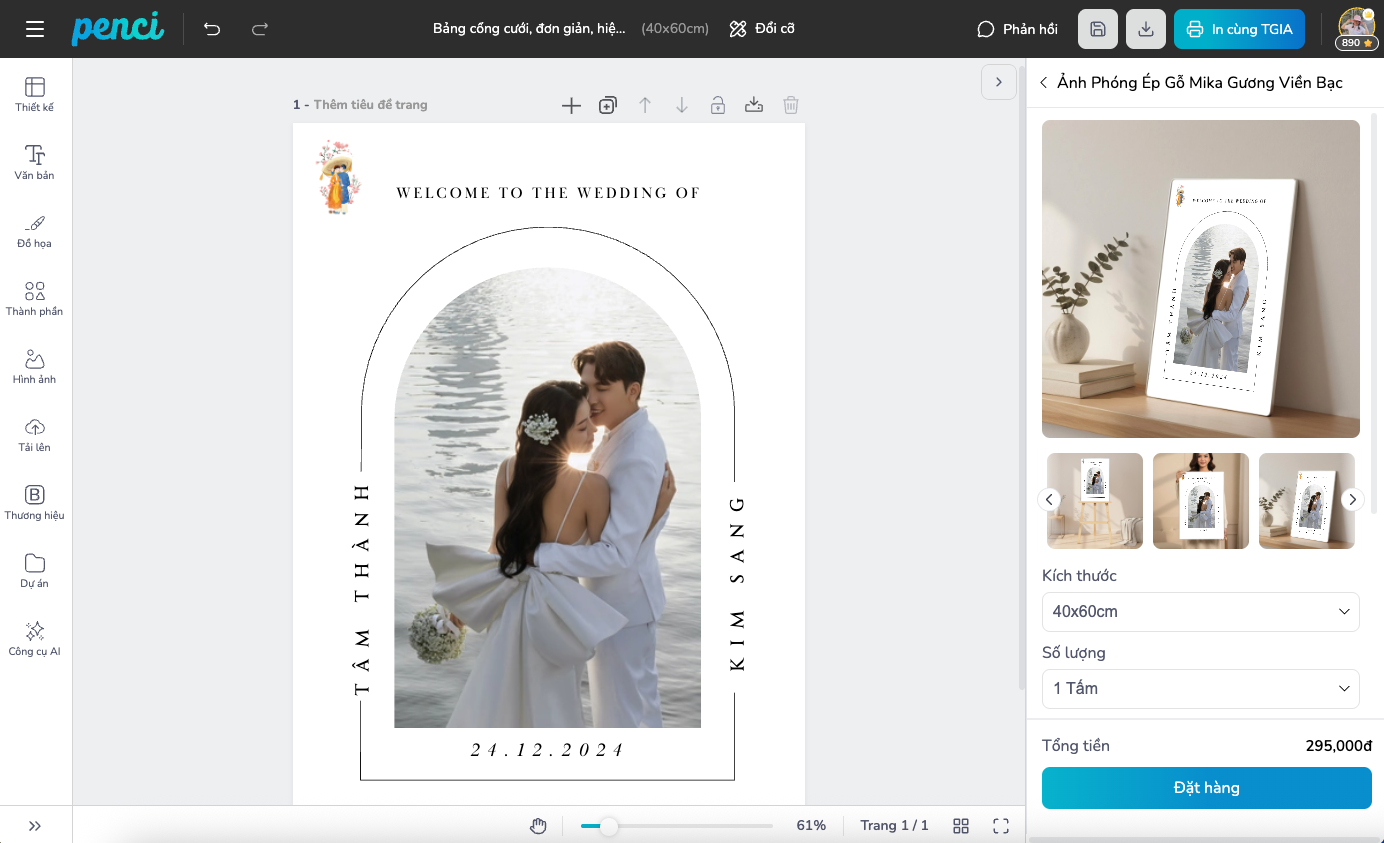The image size is (1384, 843).
Task: Collapse the right product panel
Action: pyautogui.click(x=998, y=82)
